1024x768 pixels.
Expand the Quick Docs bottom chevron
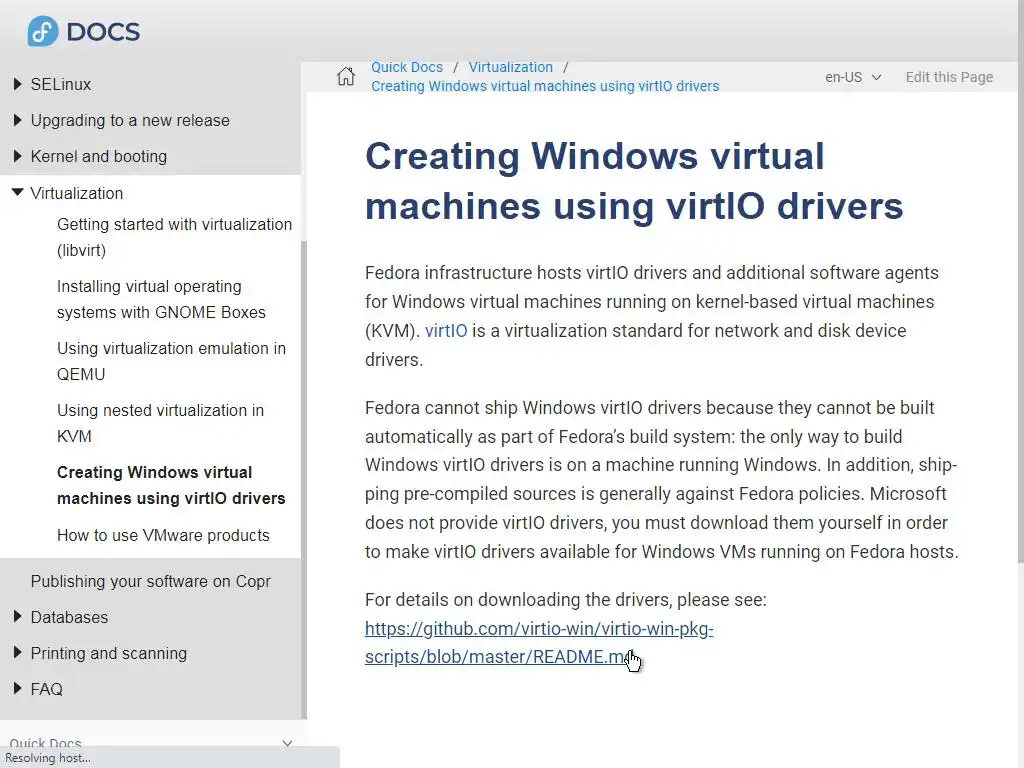point(287,743)
